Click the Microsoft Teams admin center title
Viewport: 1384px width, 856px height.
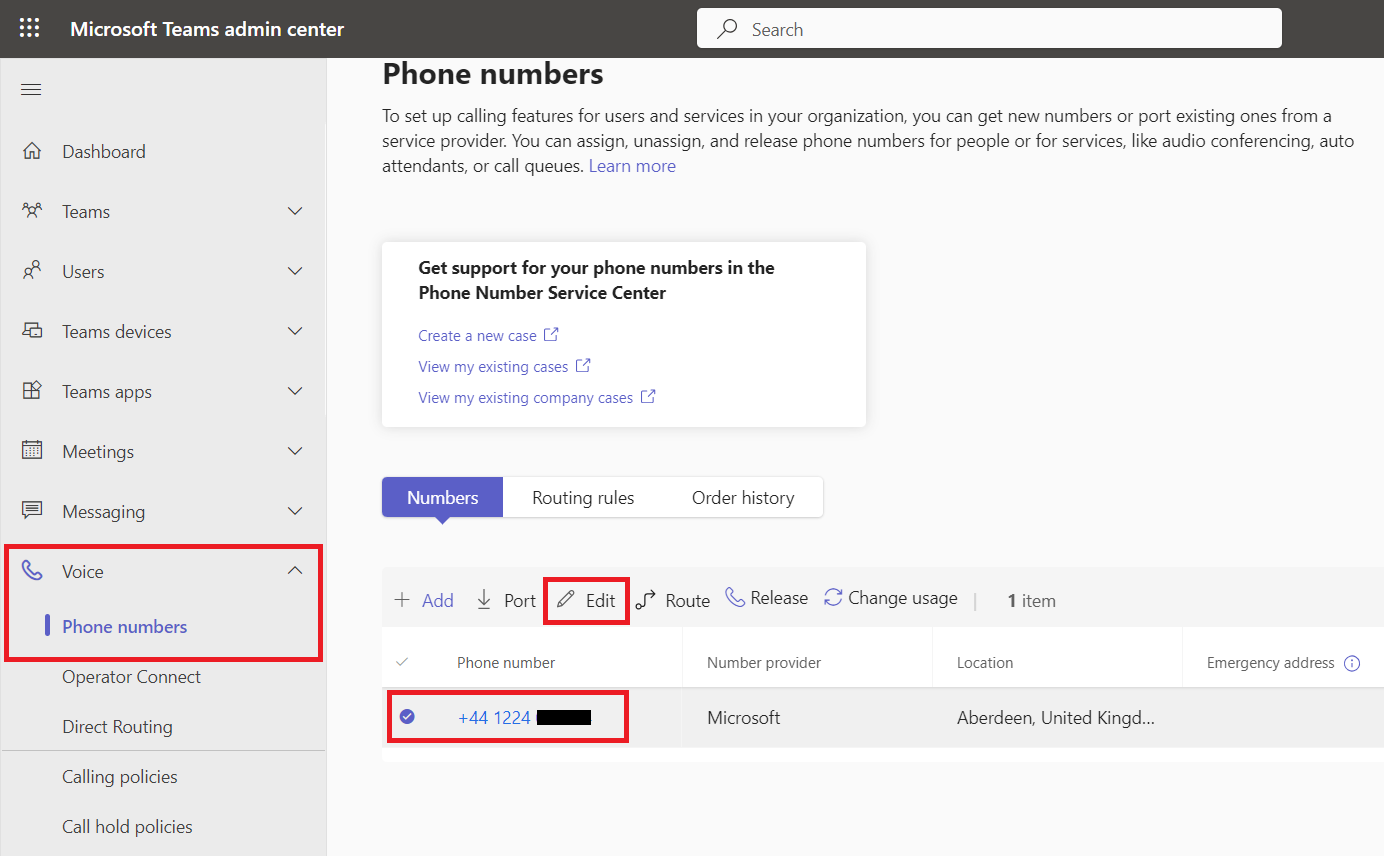coord(207,29)
